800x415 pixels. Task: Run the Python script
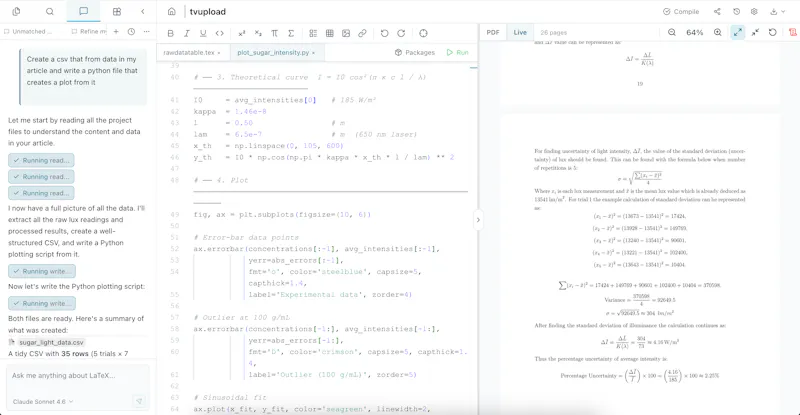point(458,53)
